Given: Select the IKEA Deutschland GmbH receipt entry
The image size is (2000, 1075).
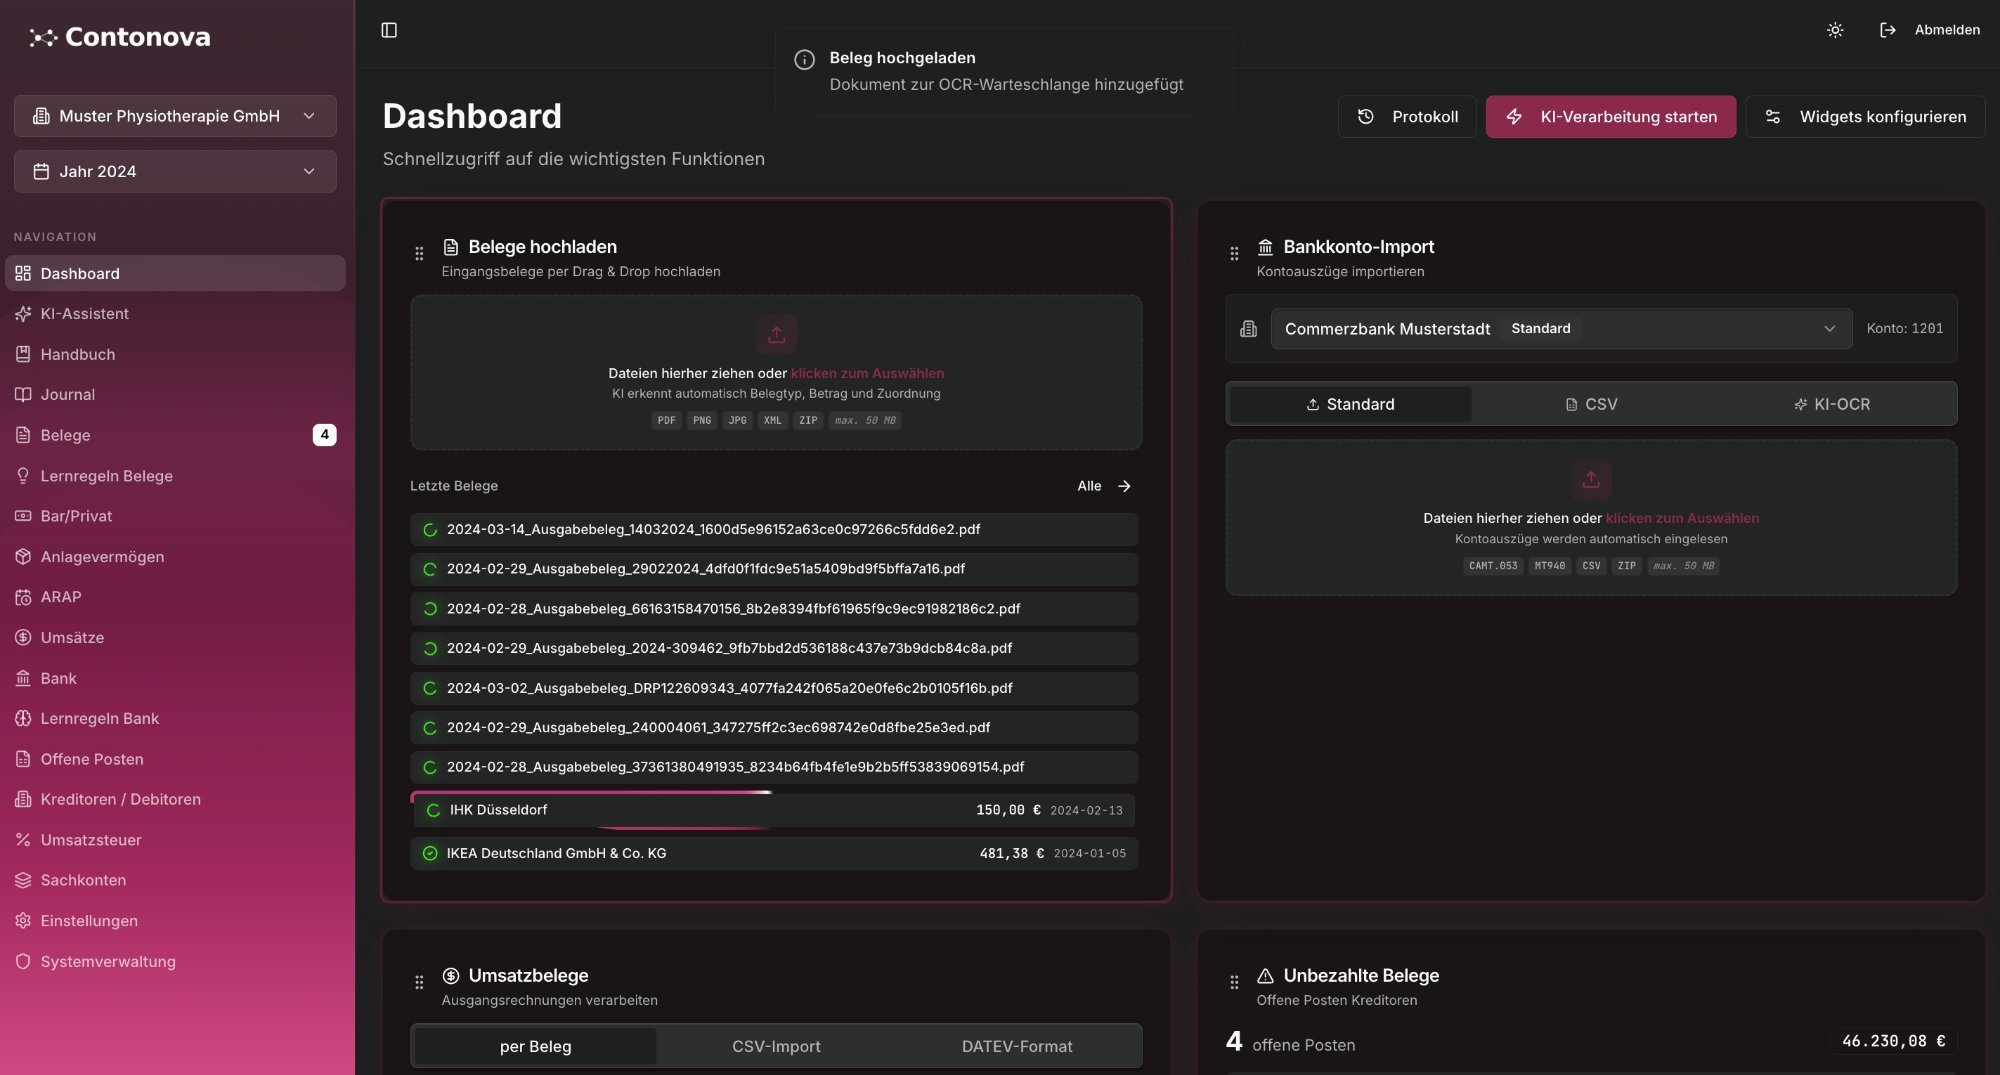Looking at the screenshot, I should tap(773, 853).
